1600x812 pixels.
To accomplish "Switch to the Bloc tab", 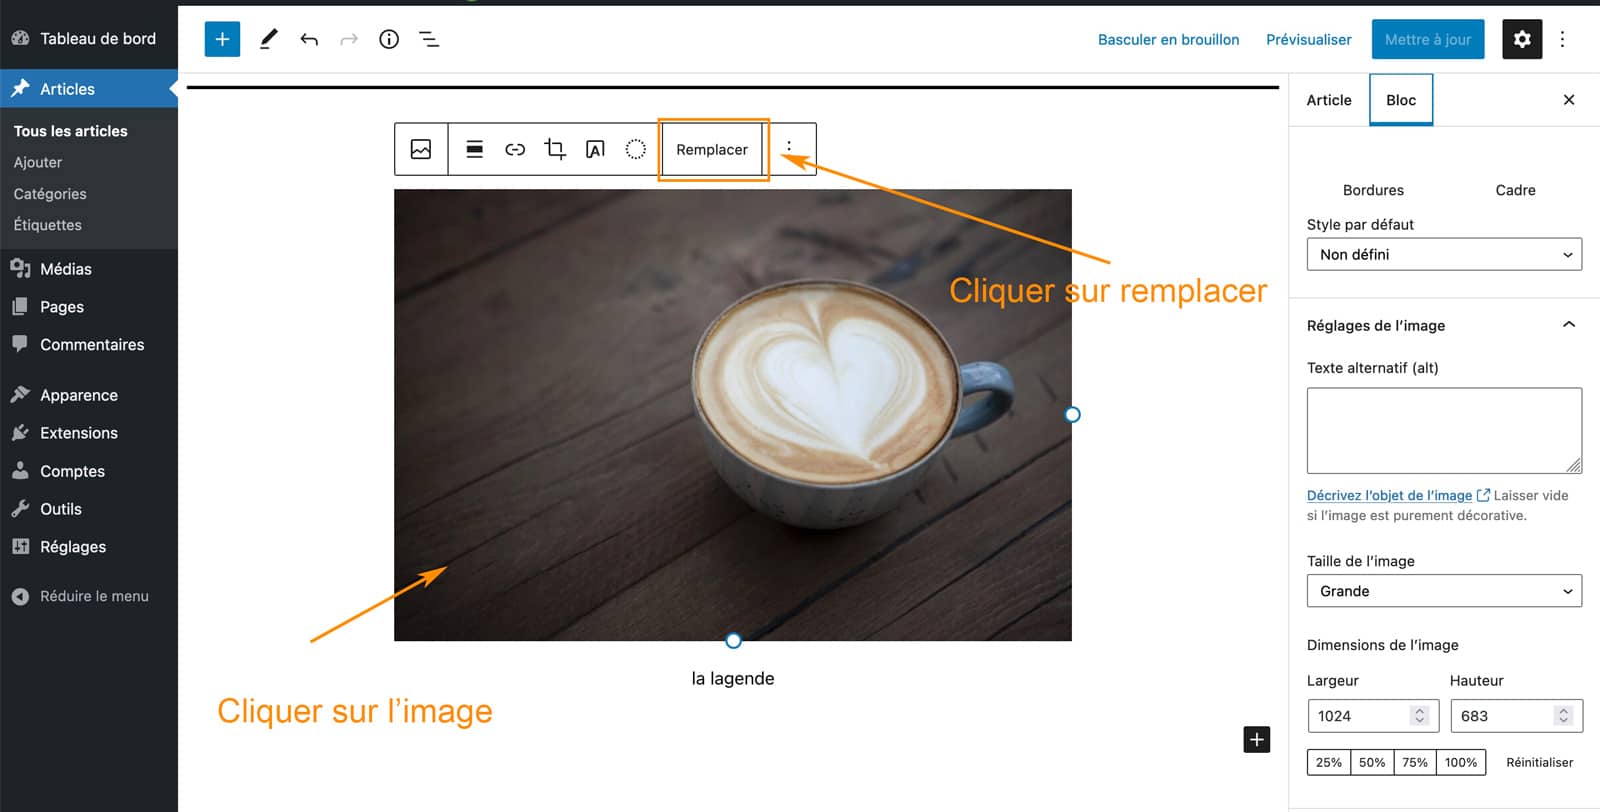I will (1401, 99).
